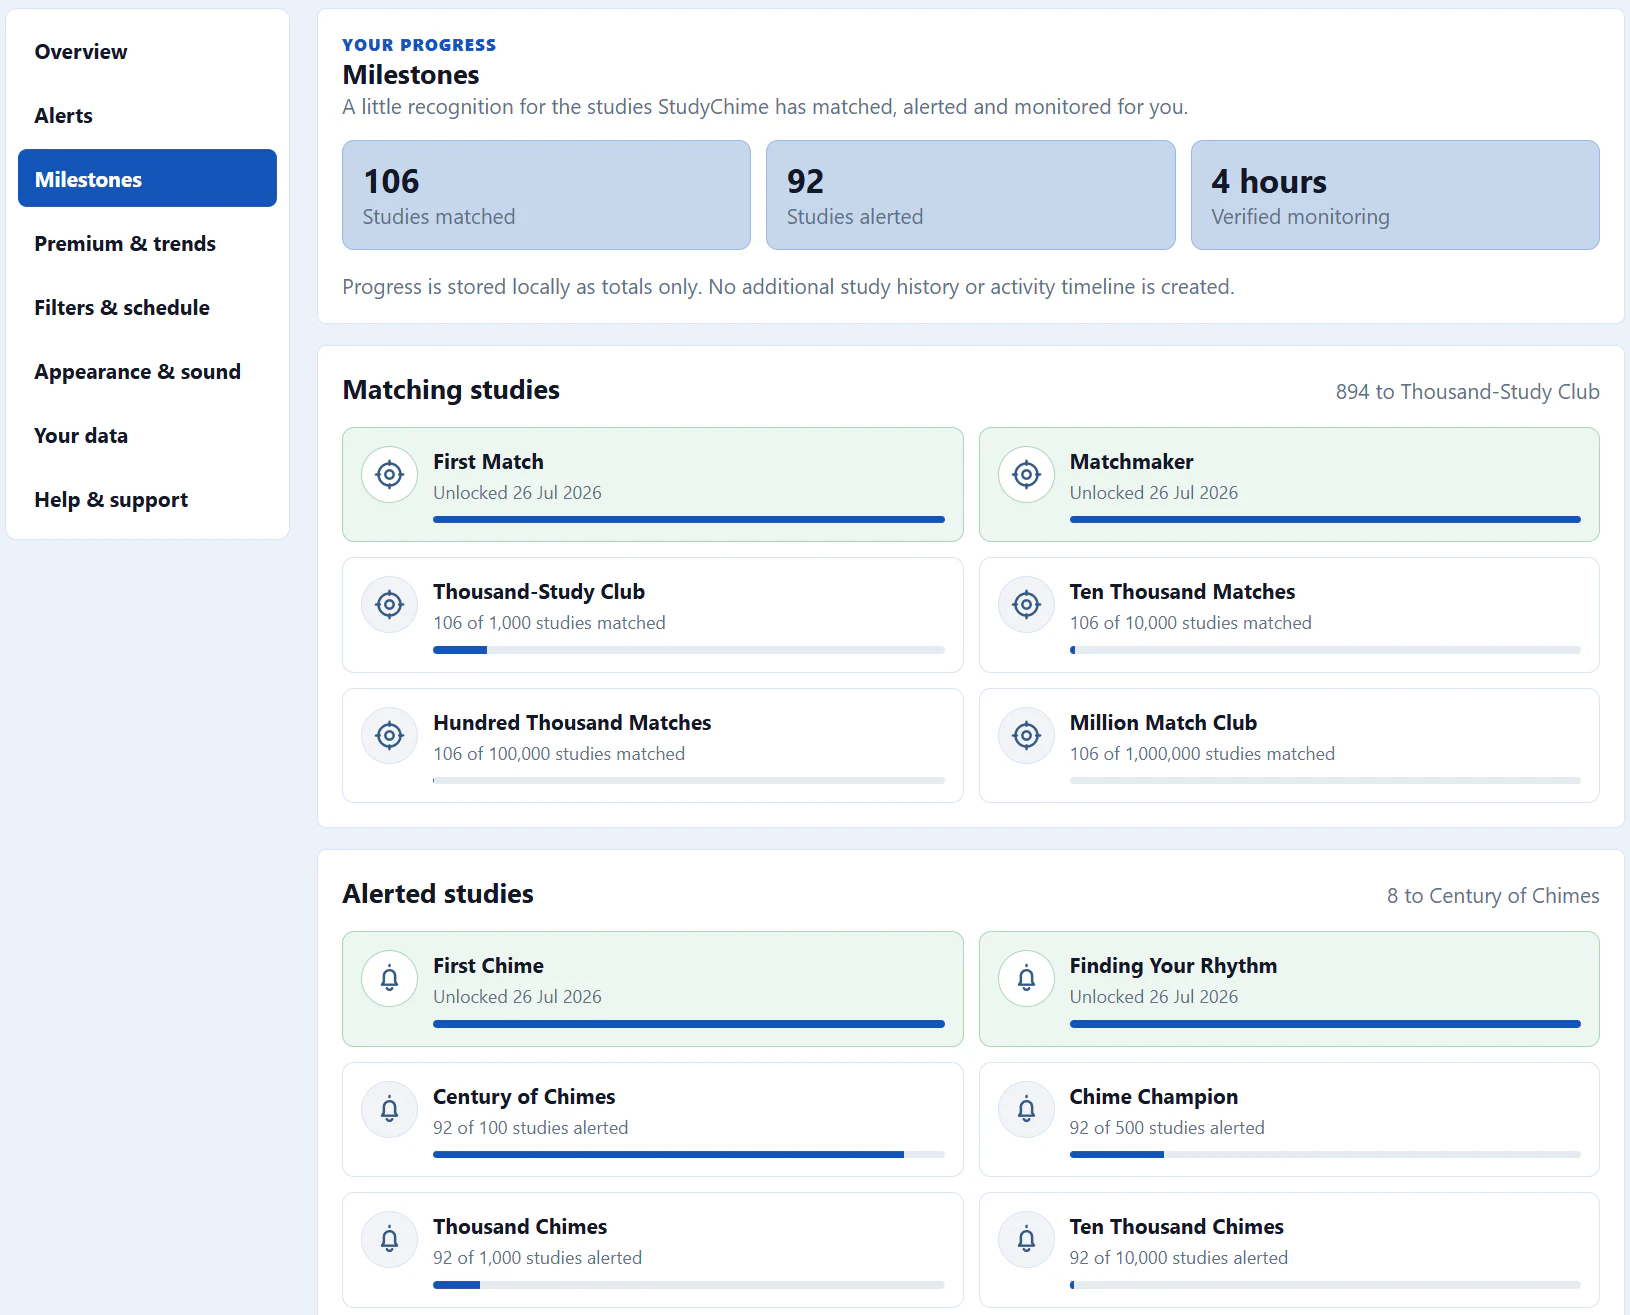Open the Overview section in the sidebar

tap(147, 52)
